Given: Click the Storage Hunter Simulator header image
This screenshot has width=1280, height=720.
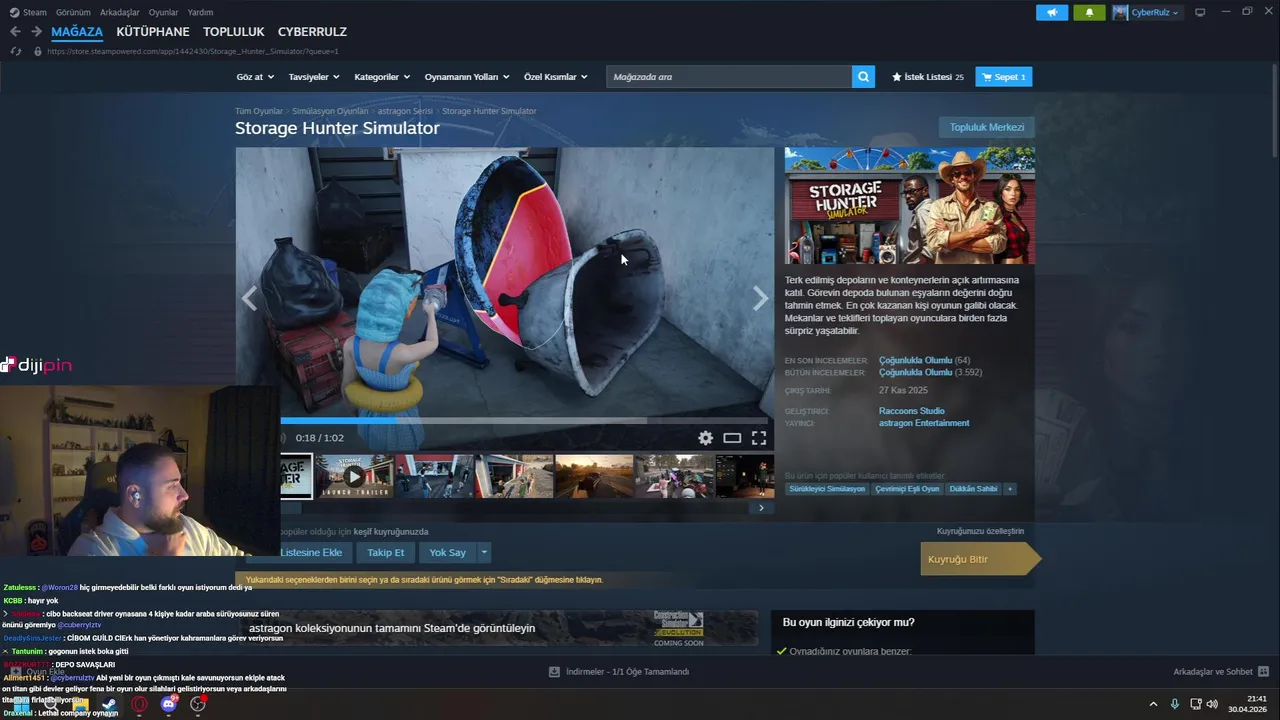Looking at the screenshot, I should point(910,205).
